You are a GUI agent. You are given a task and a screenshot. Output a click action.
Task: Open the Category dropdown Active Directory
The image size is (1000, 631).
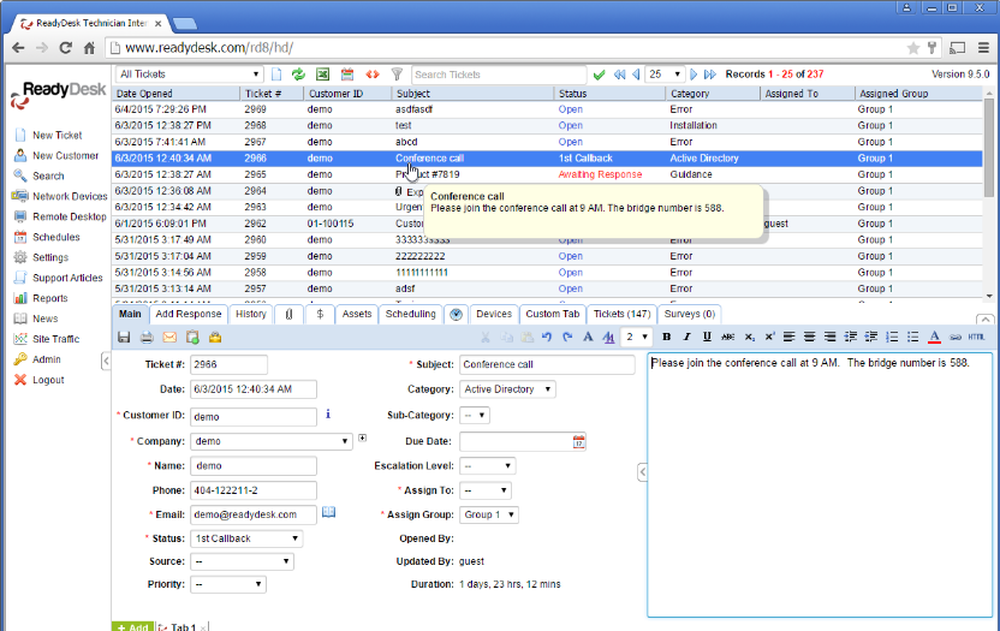(x=508, y=389)
